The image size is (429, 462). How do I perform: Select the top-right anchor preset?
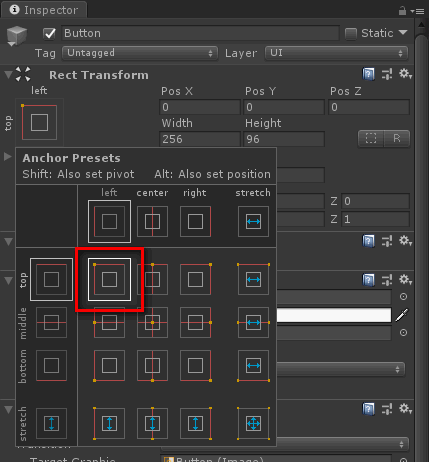tap(195, 279)
